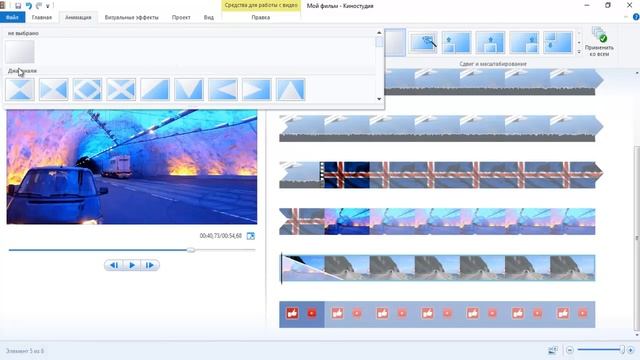The image size is (640, 360).
Task: Pick the diamond-shaped transition
Action: [87, 89]
